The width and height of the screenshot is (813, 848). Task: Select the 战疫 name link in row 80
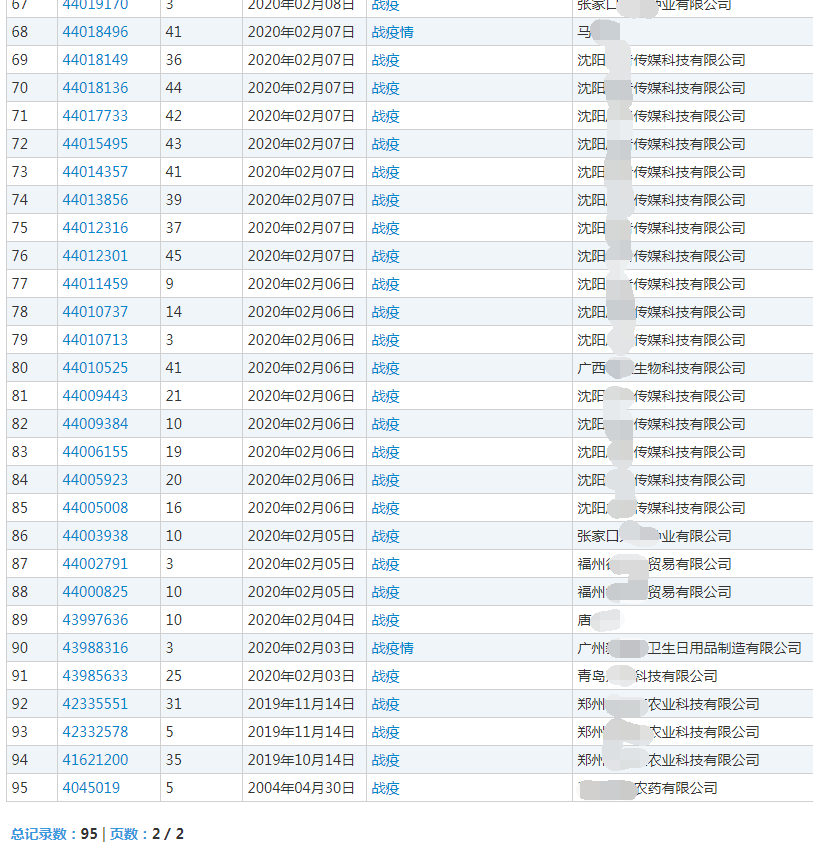tap(385, 368)
